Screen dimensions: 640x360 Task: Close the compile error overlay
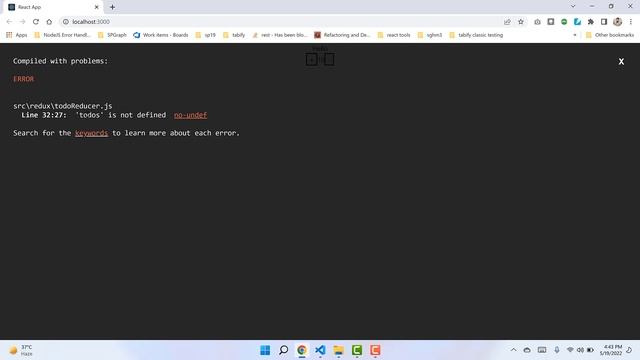coord(621,61)
